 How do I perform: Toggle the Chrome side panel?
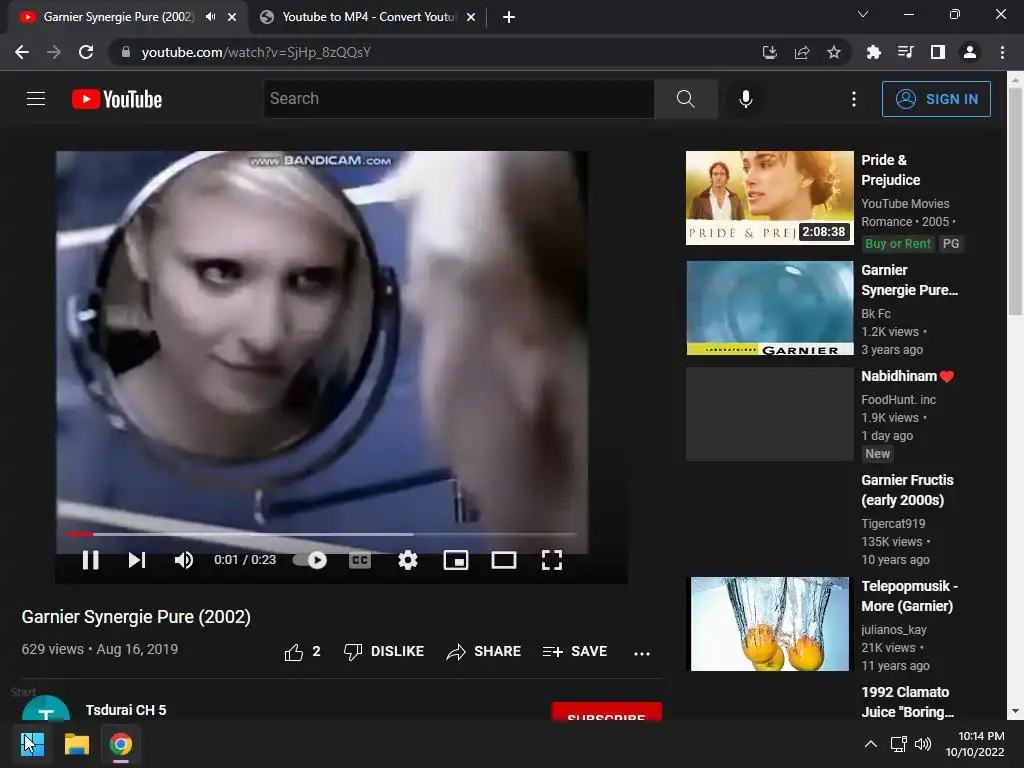(x=938, y=52)
